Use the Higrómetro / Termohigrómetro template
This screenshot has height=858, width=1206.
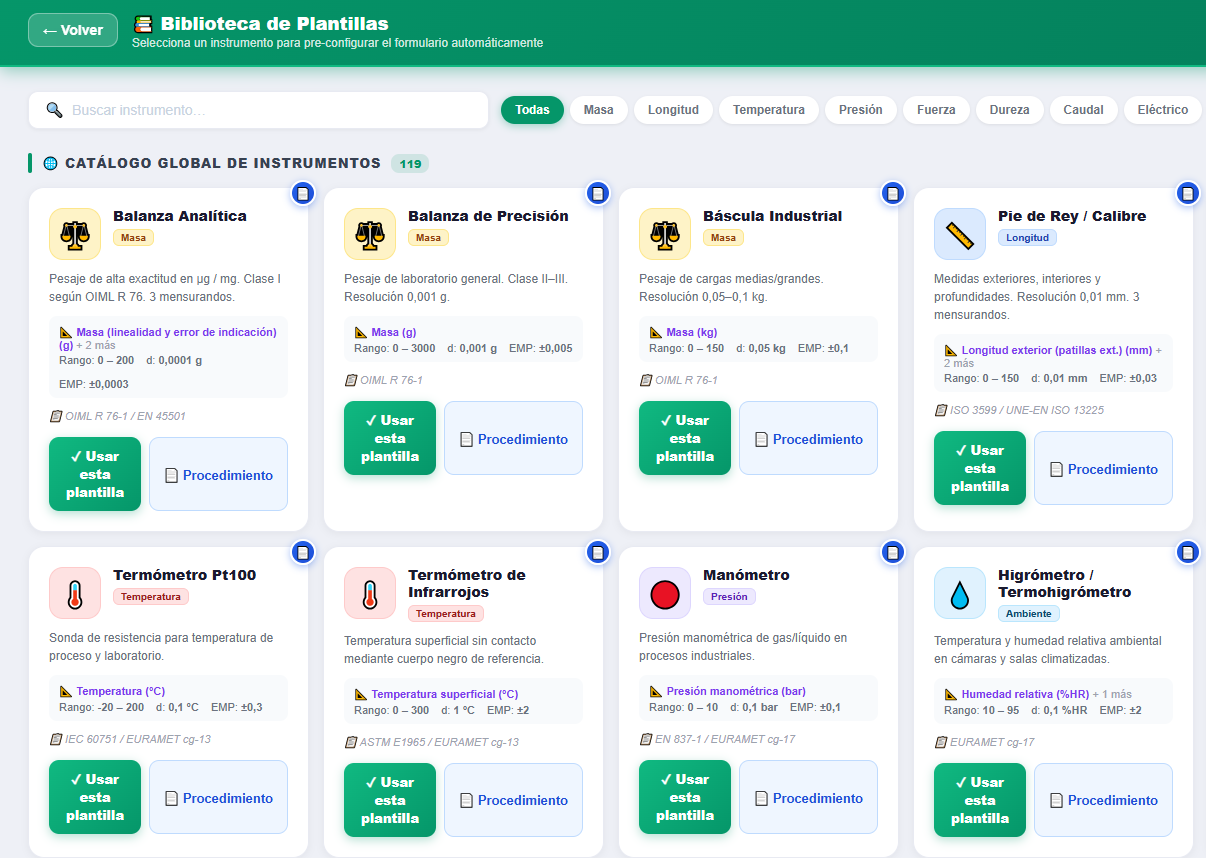980,800
